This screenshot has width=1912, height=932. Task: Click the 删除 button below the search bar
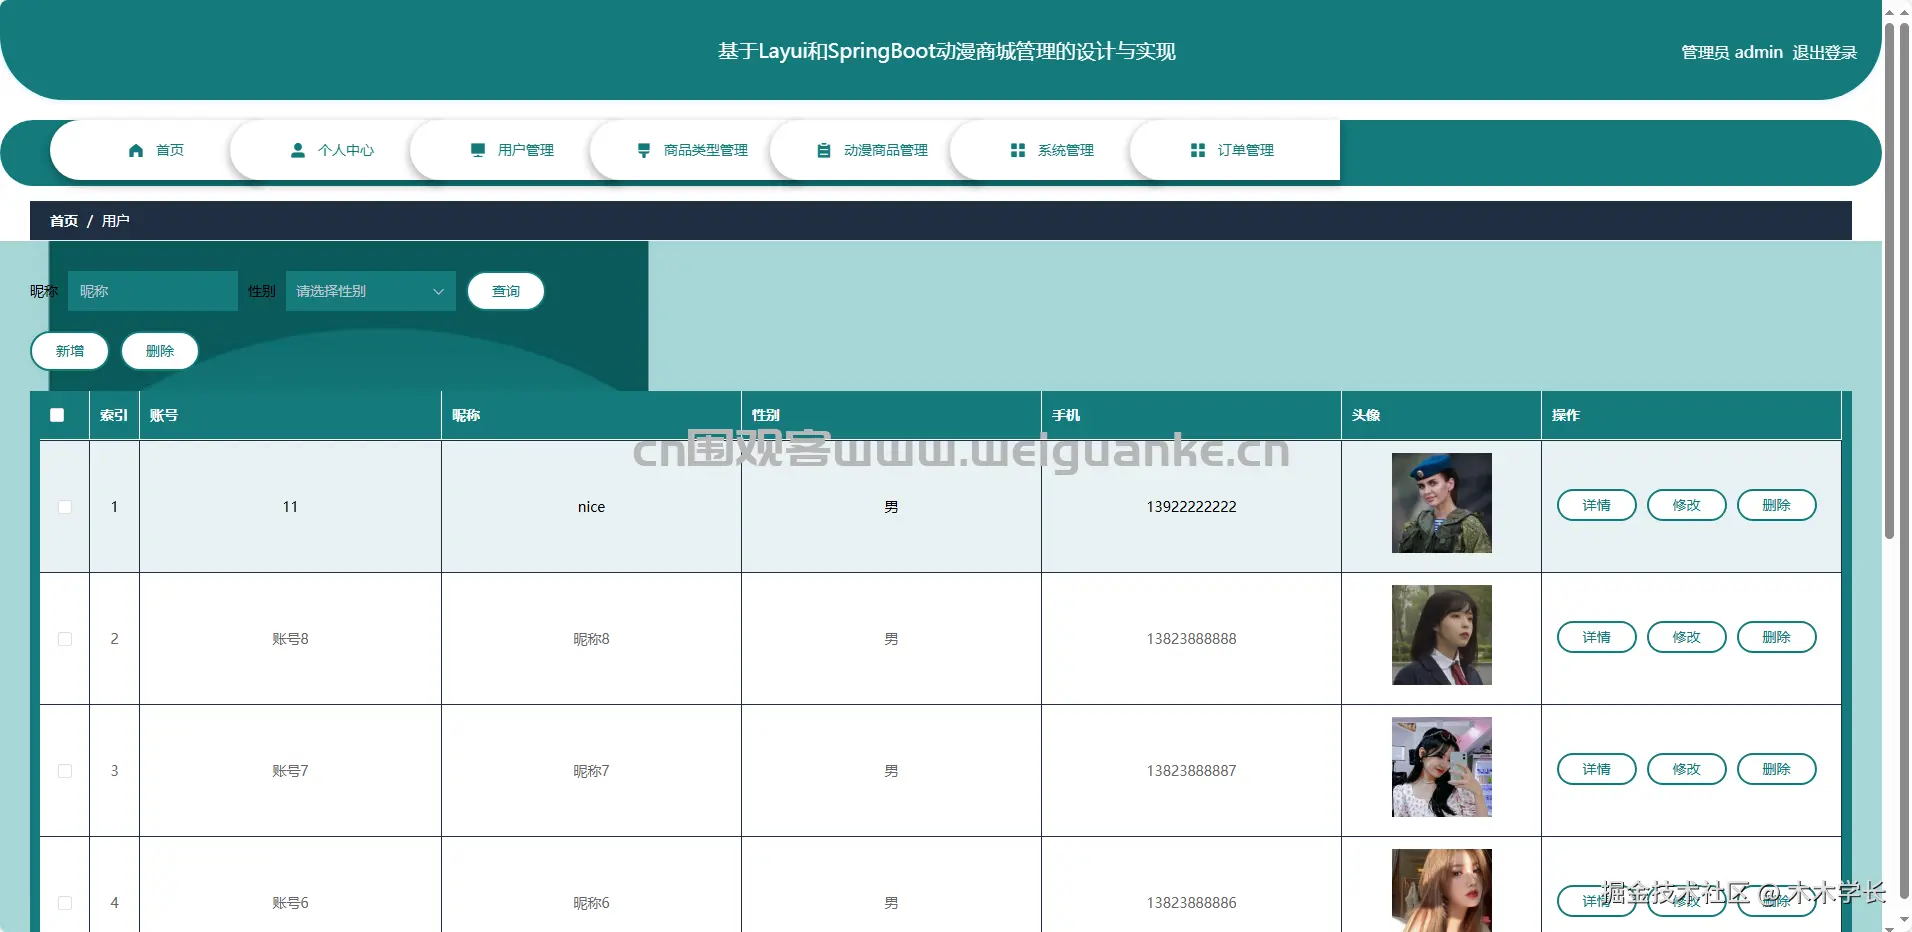pos(160,351)
